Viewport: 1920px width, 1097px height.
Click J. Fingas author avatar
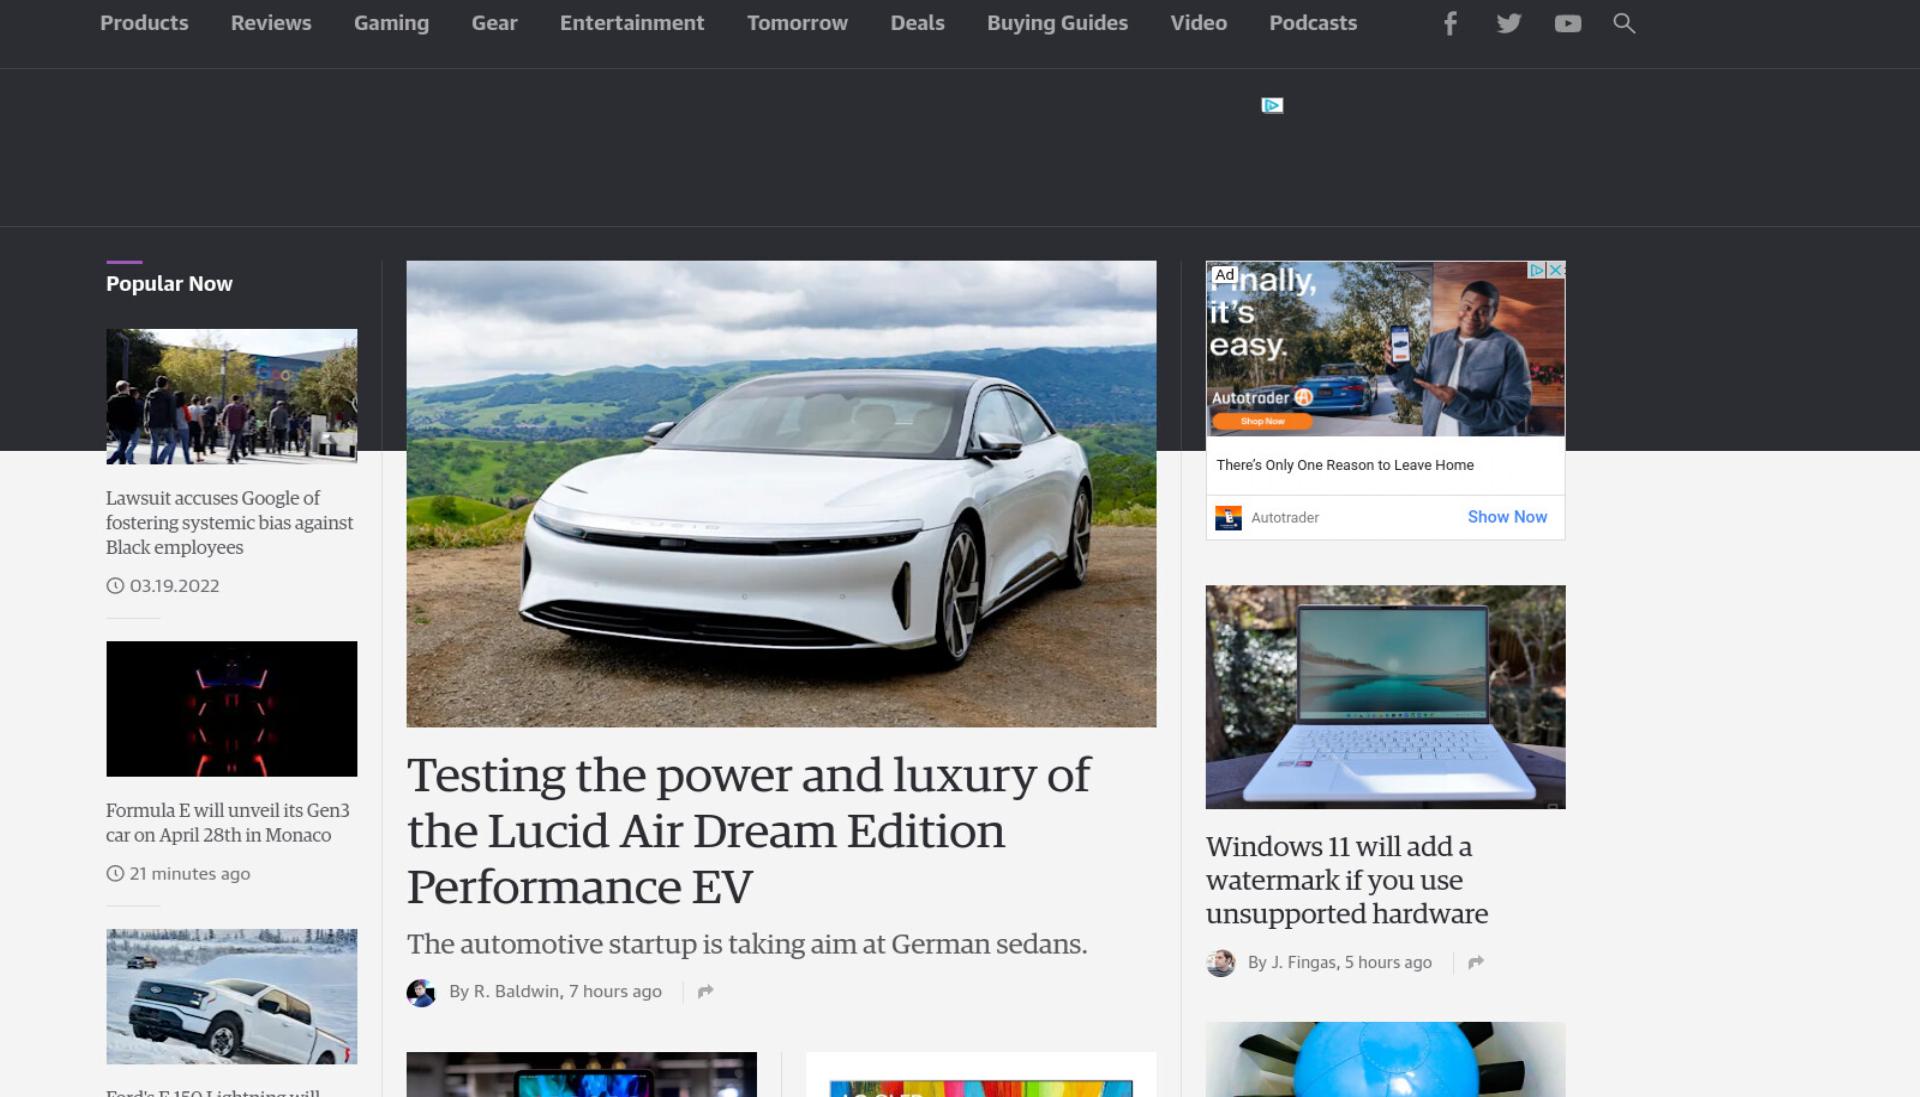coord(1220,963)
